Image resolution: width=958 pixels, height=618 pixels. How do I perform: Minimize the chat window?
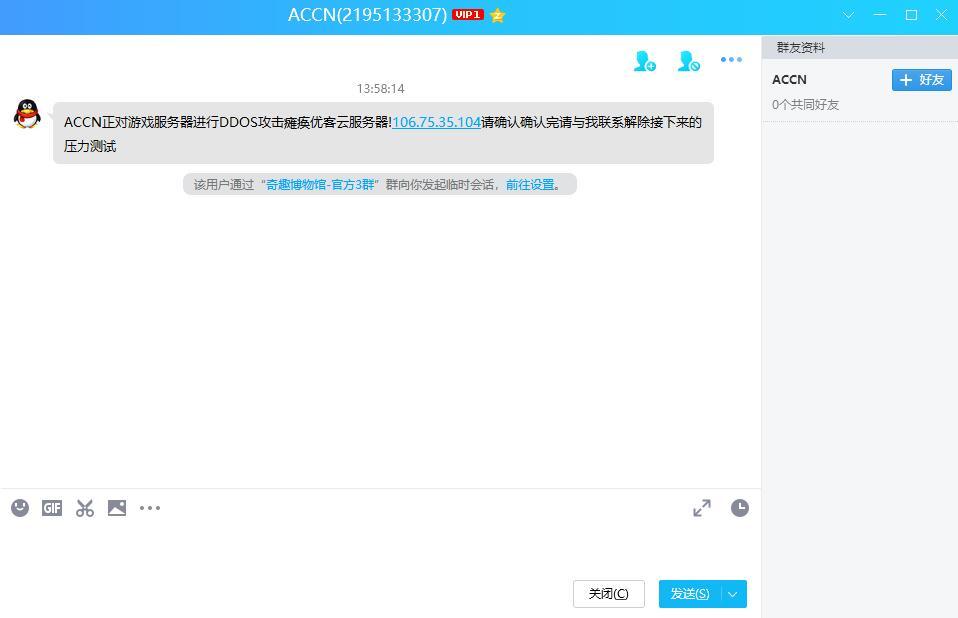(x=880, y=15)
